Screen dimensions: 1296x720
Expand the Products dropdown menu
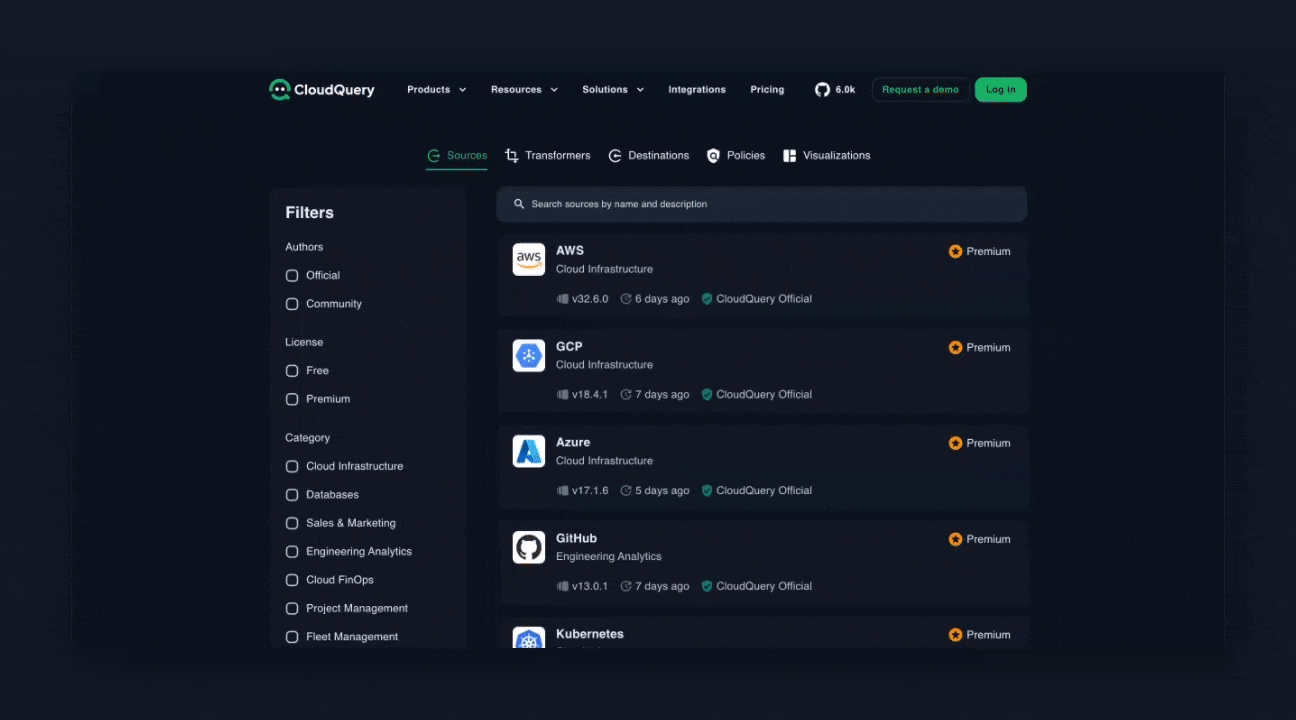(437, 90)
